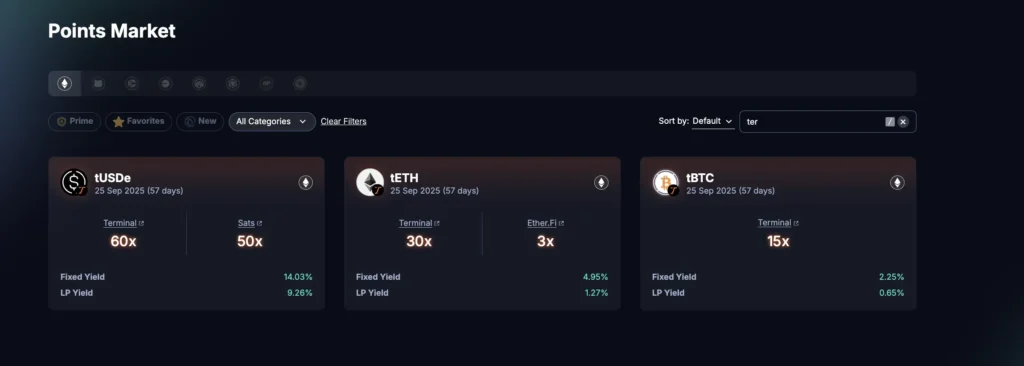The image size is (1024, 366).
Task: Click Ethereum chain badge on tBTC card
Action: (x=897, y=183)
